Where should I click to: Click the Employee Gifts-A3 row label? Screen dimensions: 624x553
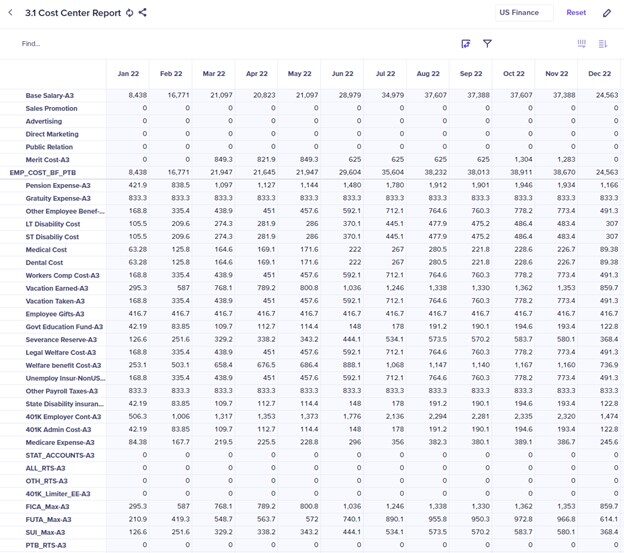(55, 314)
